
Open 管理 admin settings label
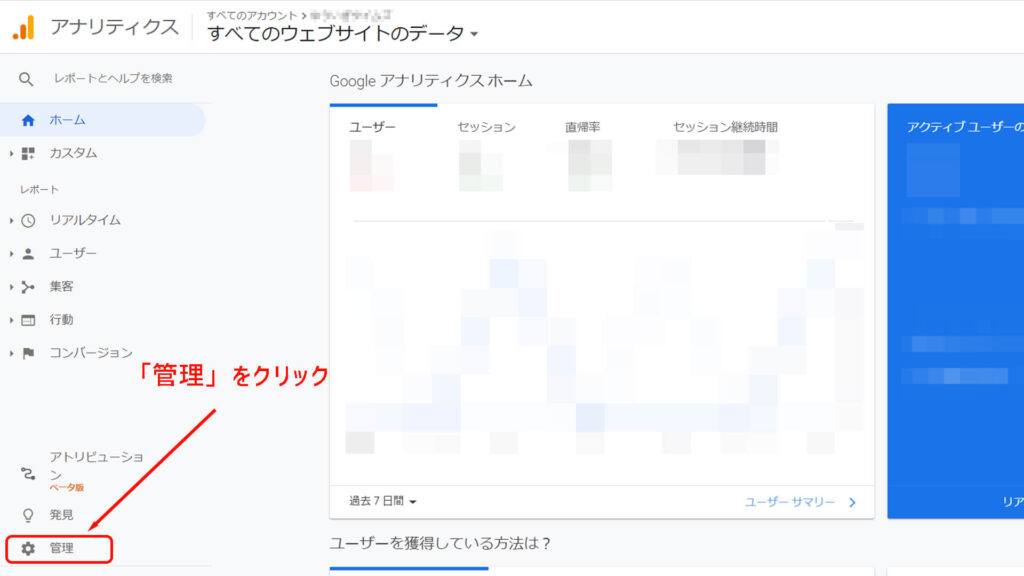(x=61, y=549)
